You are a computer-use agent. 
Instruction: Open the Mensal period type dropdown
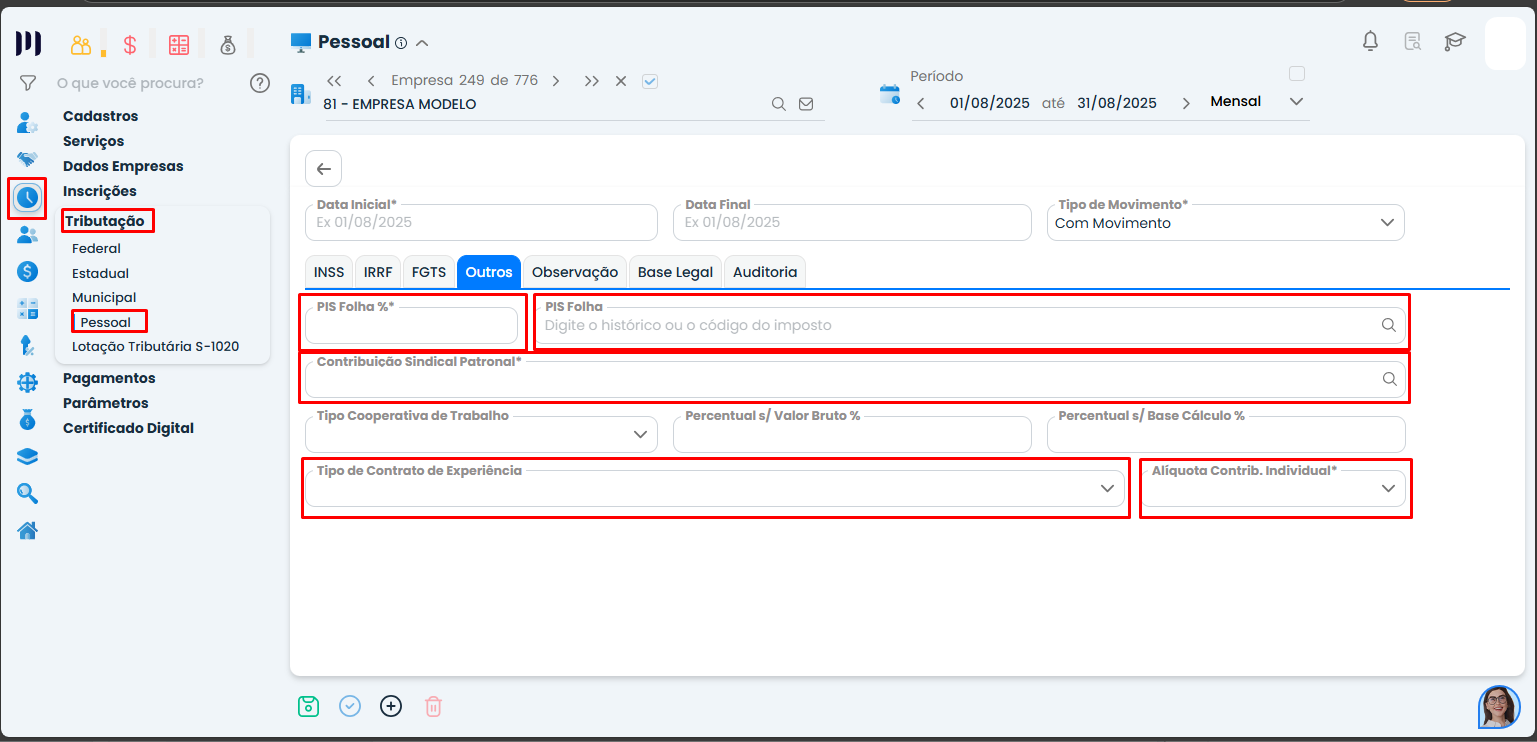[x=1296, y=102]
